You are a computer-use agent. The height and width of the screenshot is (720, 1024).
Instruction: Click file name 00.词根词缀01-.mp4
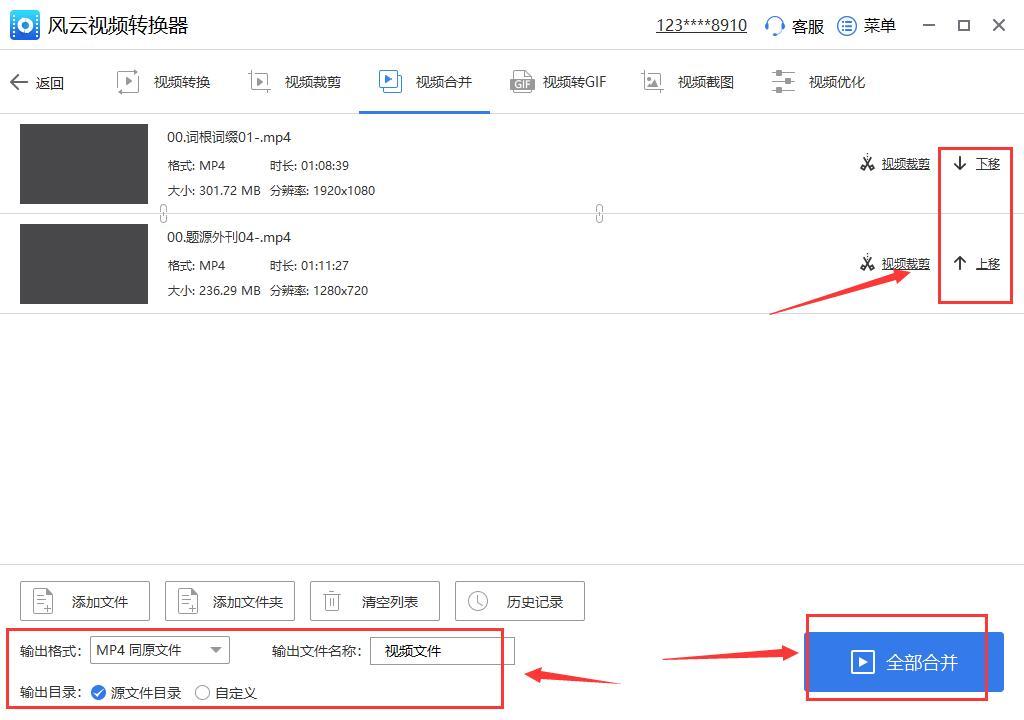pyautogui.click(x=229, y=137)
